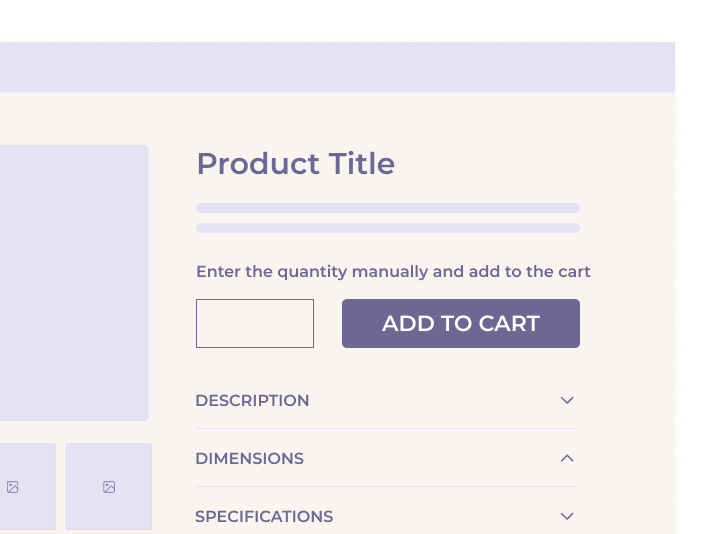Click the image icon in the partially visible left thumbnail

13,487
